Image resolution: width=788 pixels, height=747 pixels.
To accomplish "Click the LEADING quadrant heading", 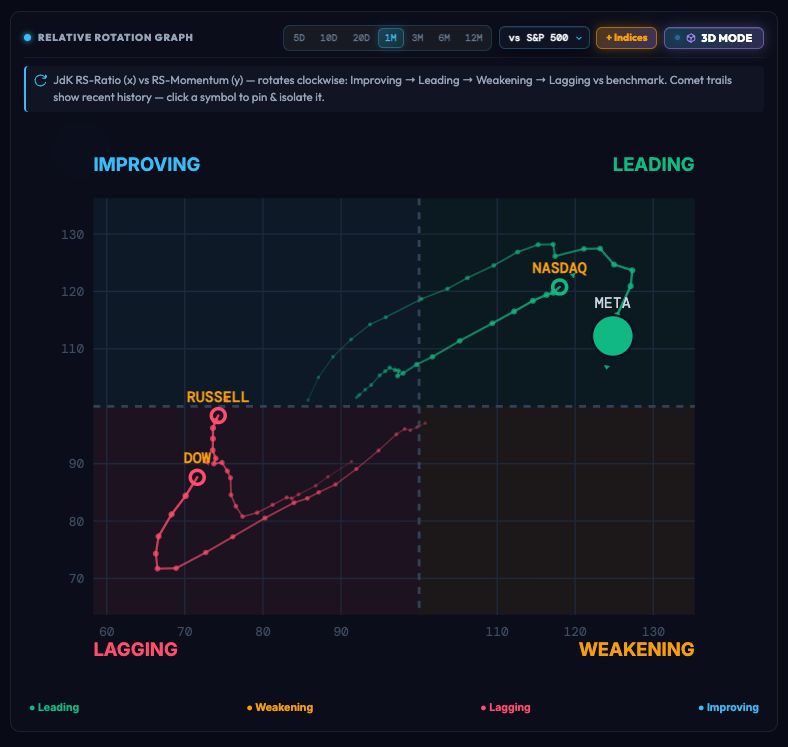I will click(x=653, y=164).
